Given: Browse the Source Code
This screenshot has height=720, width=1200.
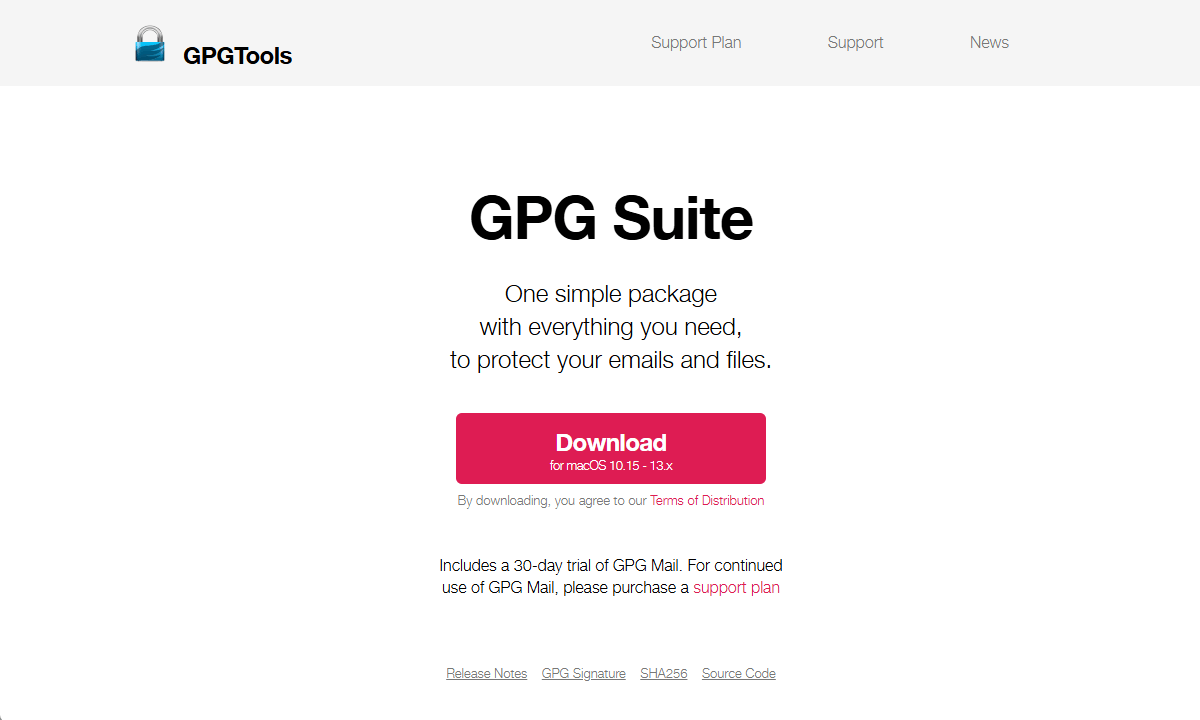Looking at the screenshot, I should coord(738,673).
